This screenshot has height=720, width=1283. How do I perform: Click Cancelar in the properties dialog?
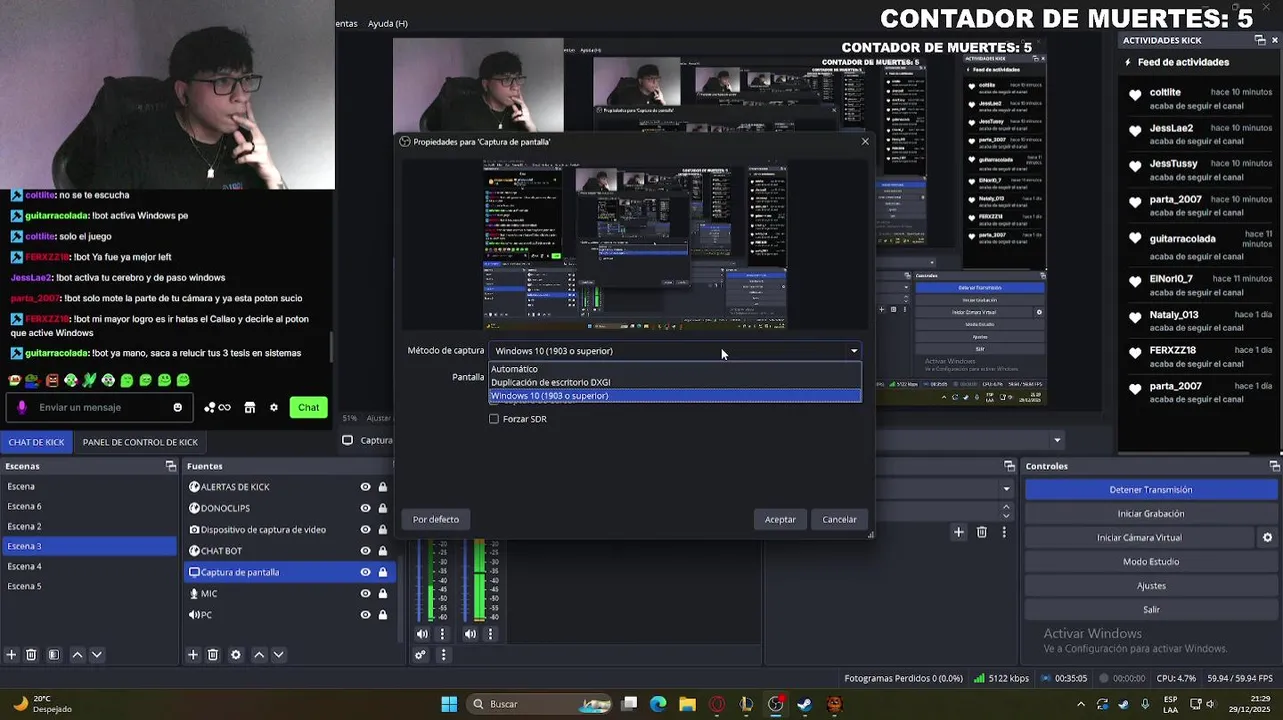(x=839, y=519)
